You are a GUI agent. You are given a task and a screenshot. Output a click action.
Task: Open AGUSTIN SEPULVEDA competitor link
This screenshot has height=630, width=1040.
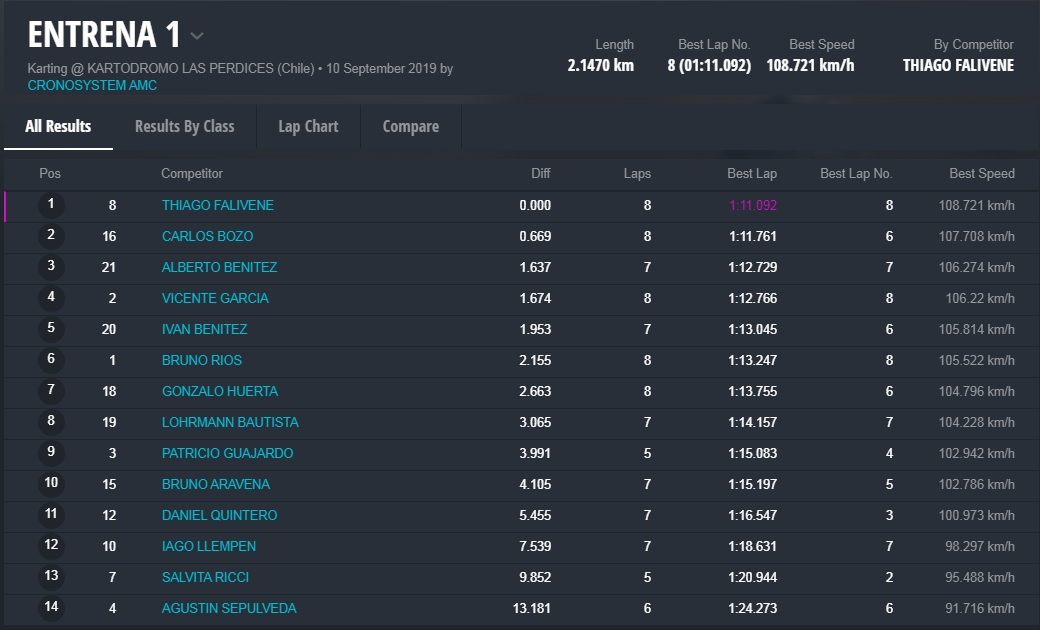tap(229, 608)
